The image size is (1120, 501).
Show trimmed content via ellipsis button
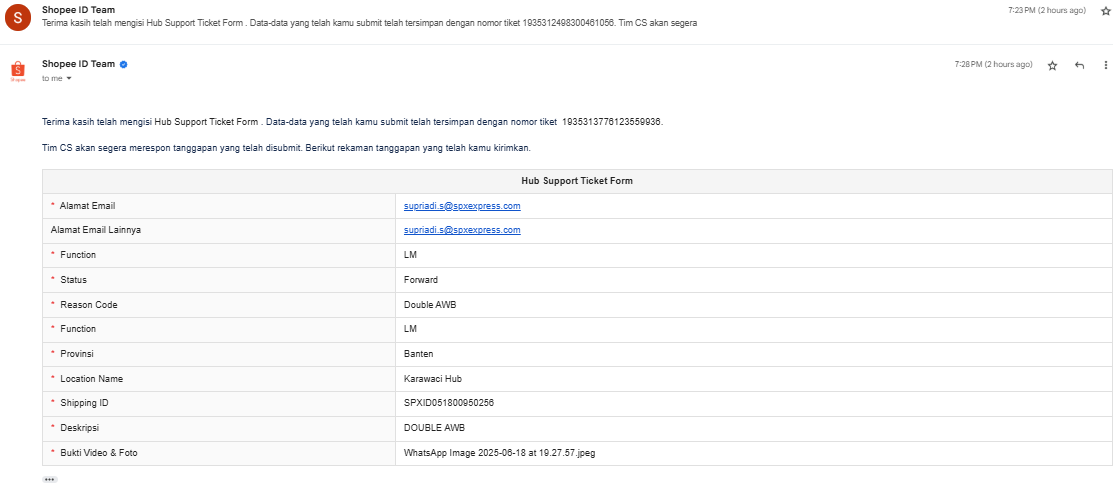pyautogui.click(x=50, y=480)
